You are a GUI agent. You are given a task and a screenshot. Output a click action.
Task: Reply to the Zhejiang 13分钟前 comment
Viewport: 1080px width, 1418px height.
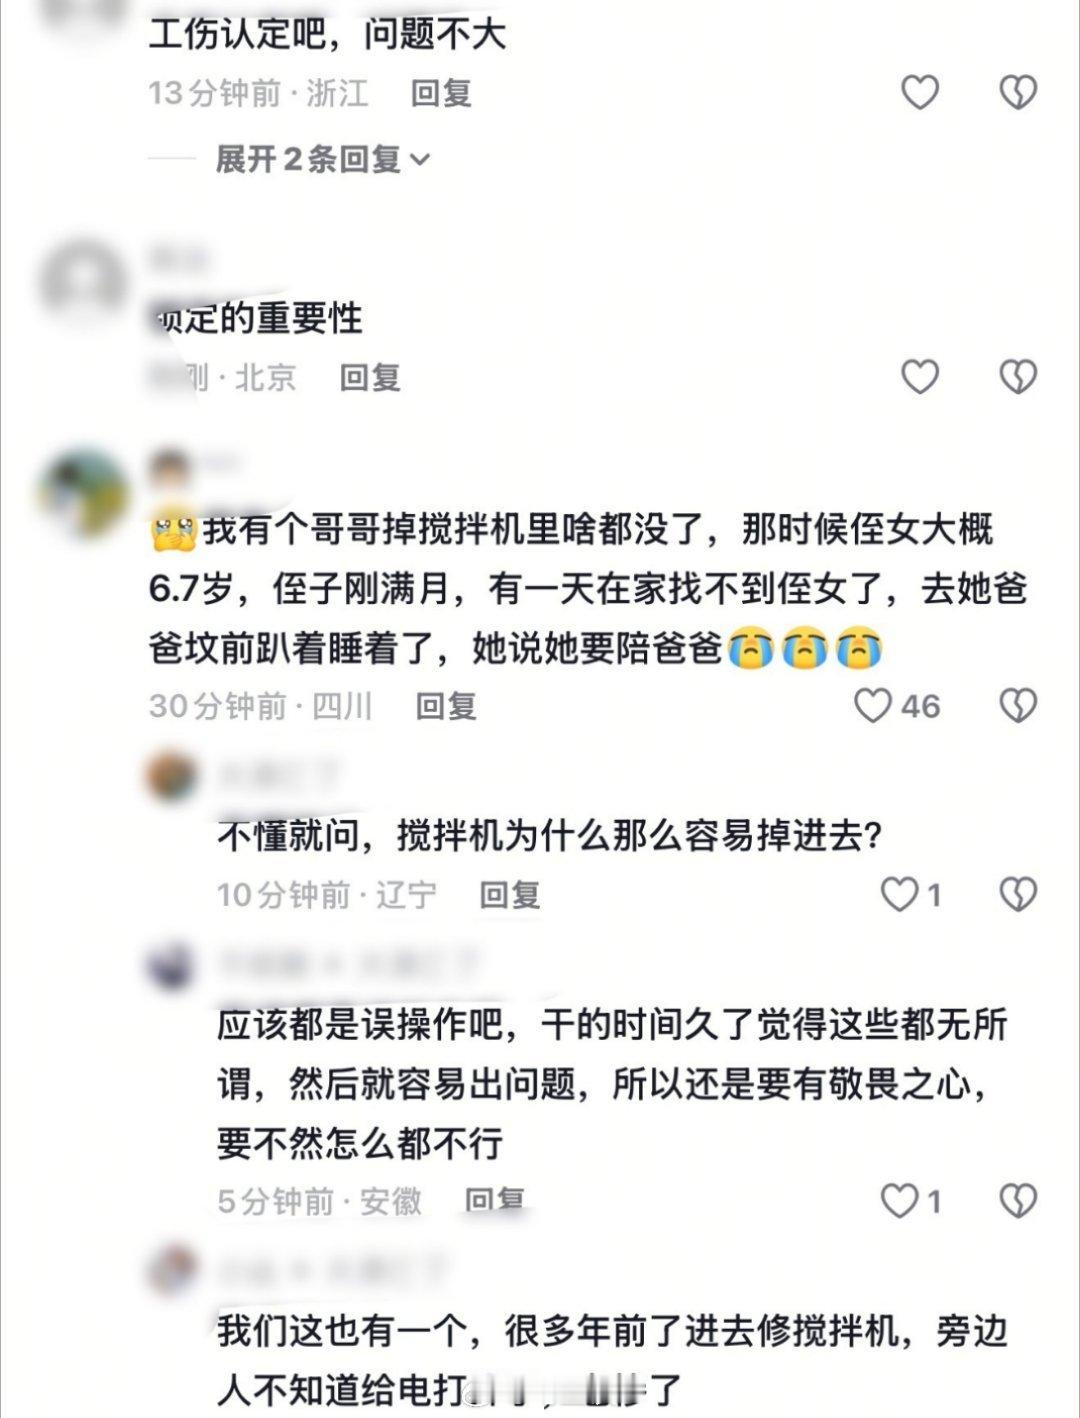(x=441, y=94)
